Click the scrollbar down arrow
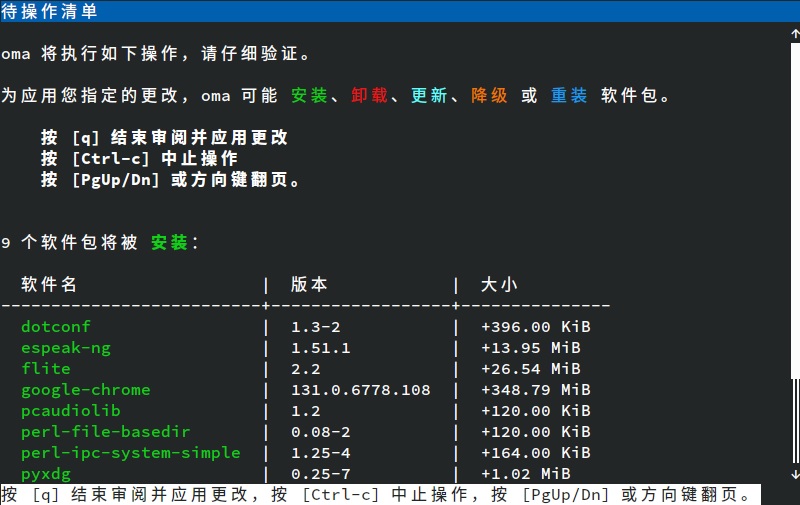 click(x=795, y=474)
